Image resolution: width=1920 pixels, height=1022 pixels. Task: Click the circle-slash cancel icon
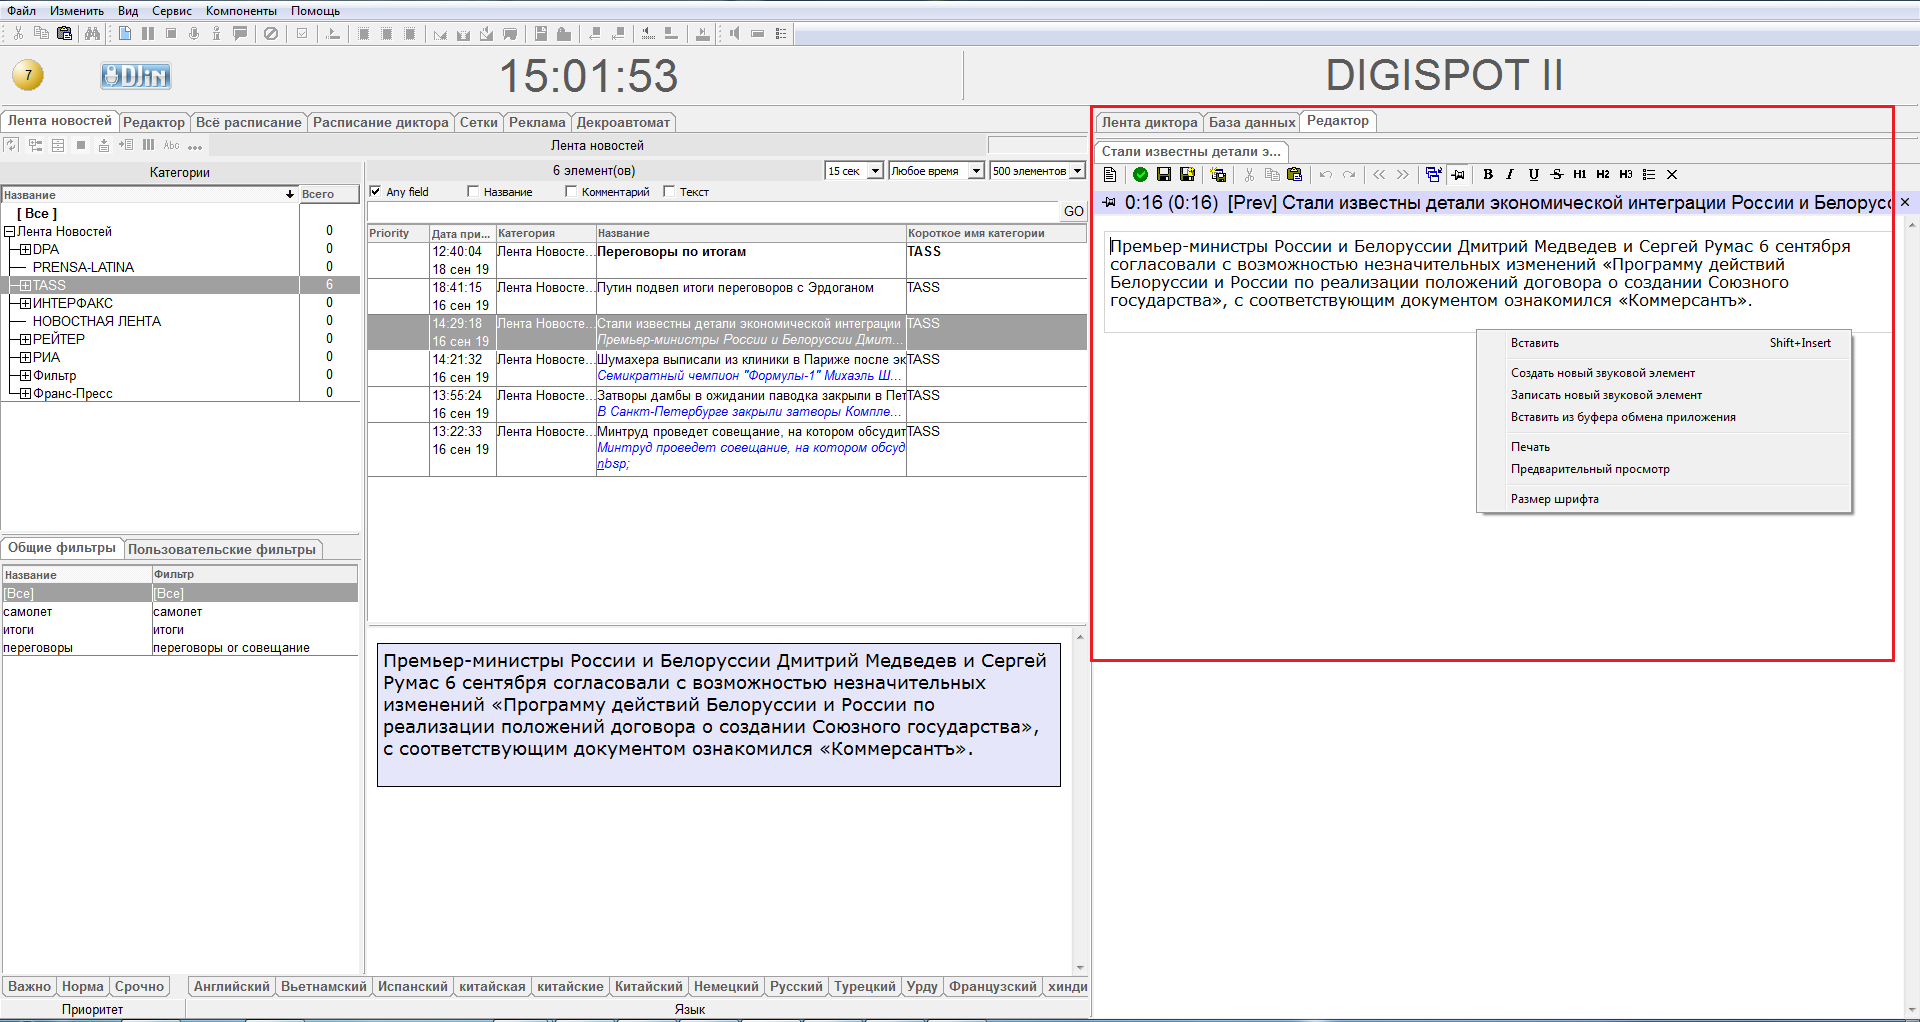(271, 33)
